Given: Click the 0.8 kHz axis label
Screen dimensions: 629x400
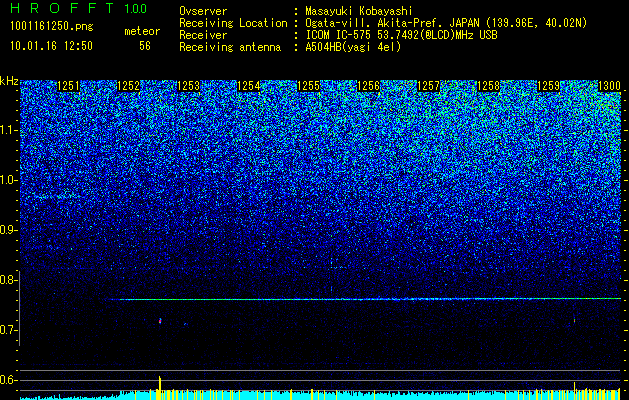Looking at the screenshot, I should point(7,280).
